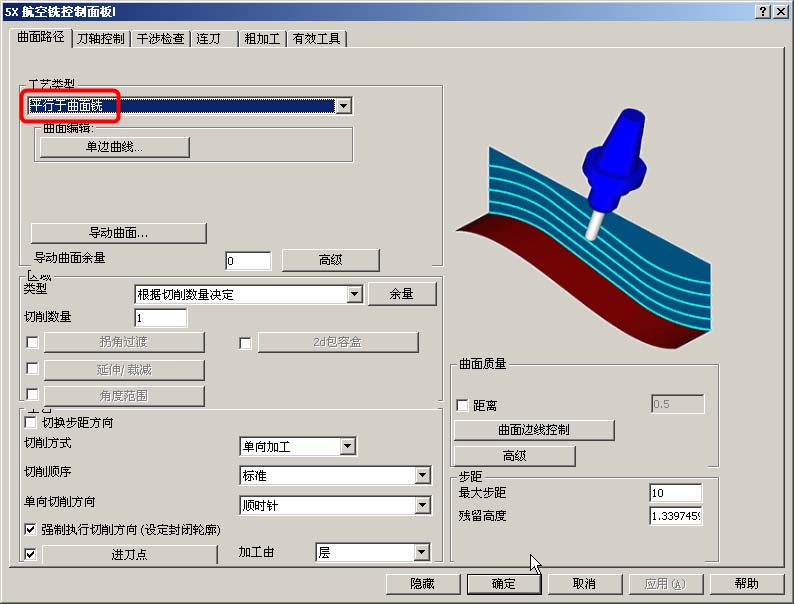794x604 pixels.
Task: Confirm with the 确定 button
Action: tap(504, 584)
